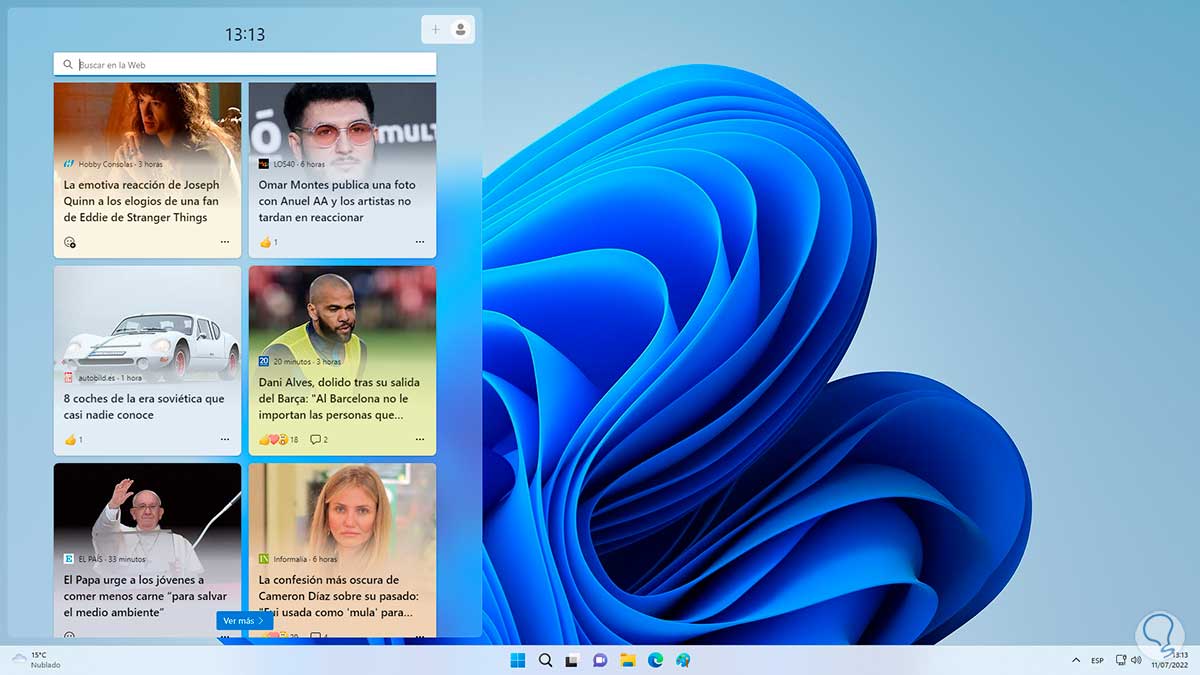Expand the hidden system tray icons chevron
The image size is (1200, 675).
coord(1076,660)
